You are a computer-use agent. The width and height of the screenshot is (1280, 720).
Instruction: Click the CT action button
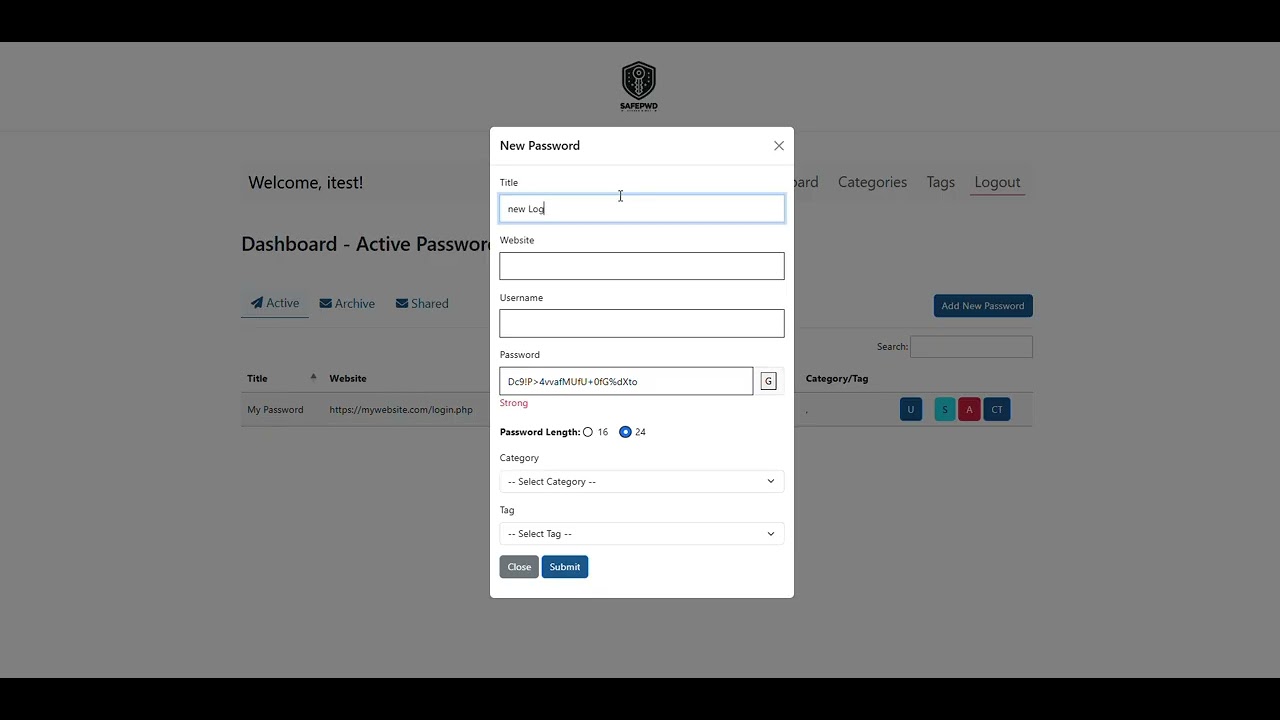pyautogui.click(x=997, y=409)
